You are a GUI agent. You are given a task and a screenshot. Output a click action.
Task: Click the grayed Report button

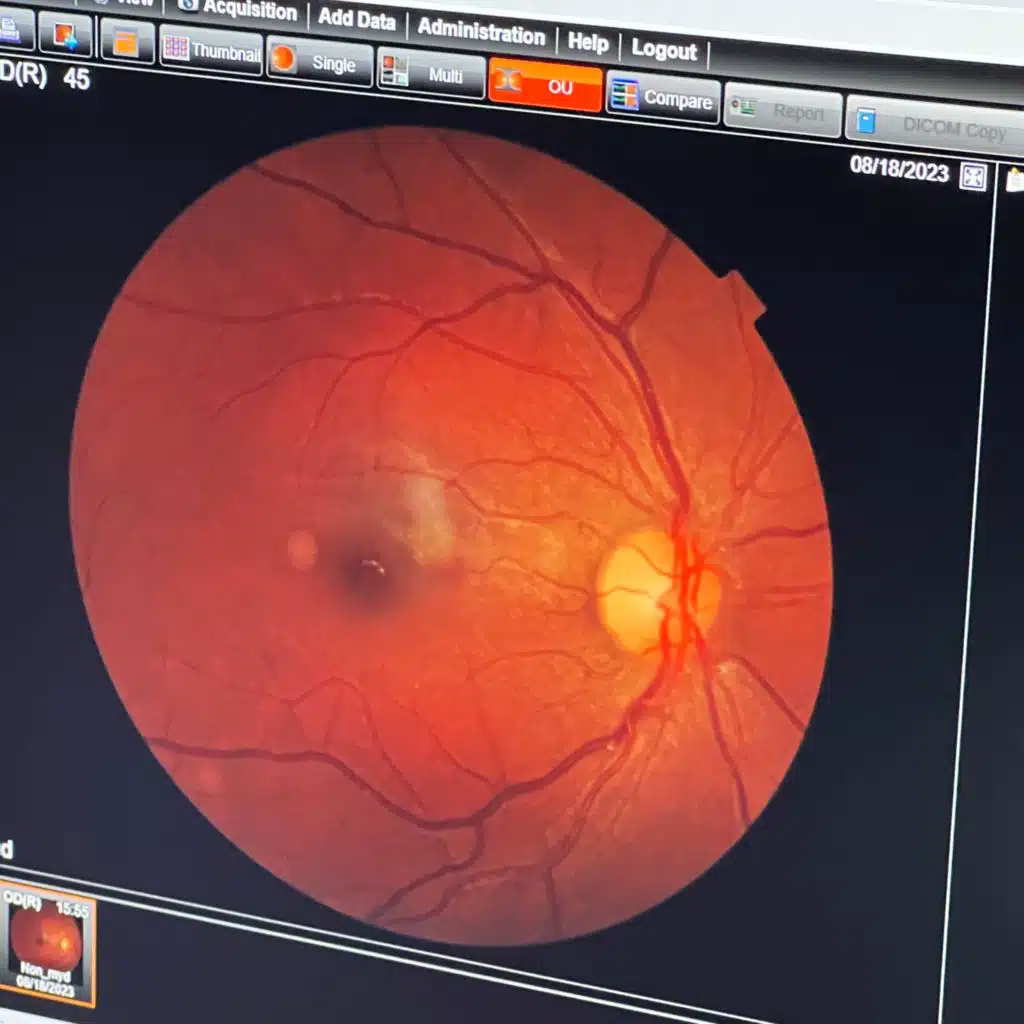[x=782, y=111]
